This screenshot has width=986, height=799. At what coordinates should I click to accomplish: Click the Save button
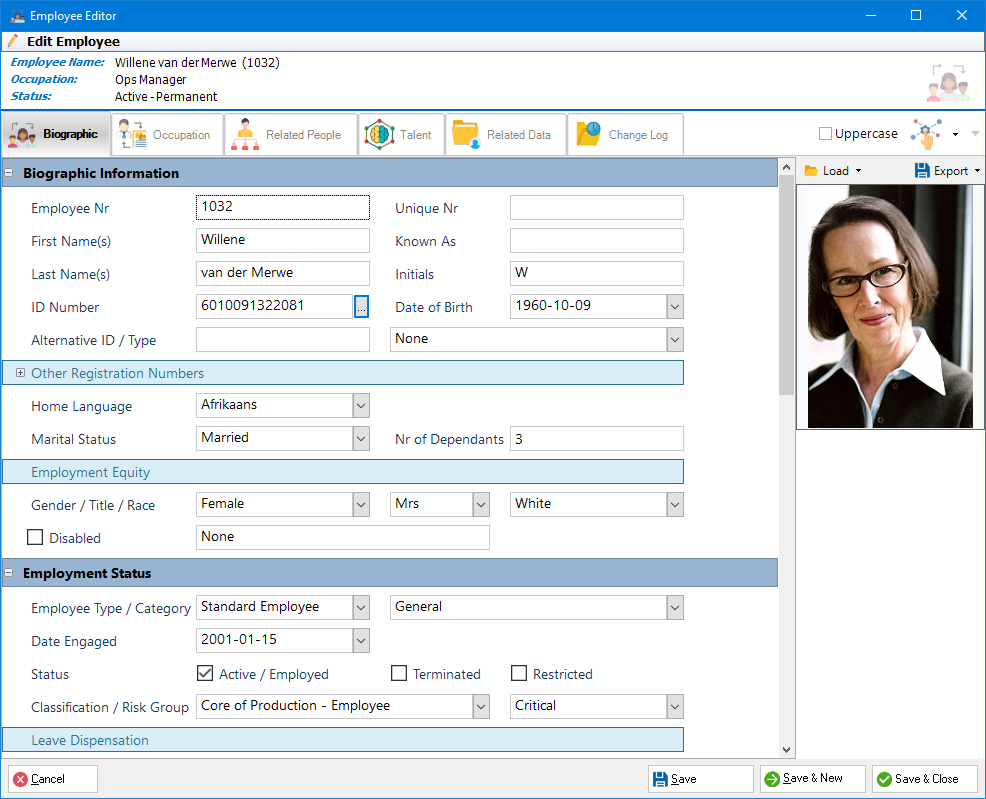tap(701, 779)
